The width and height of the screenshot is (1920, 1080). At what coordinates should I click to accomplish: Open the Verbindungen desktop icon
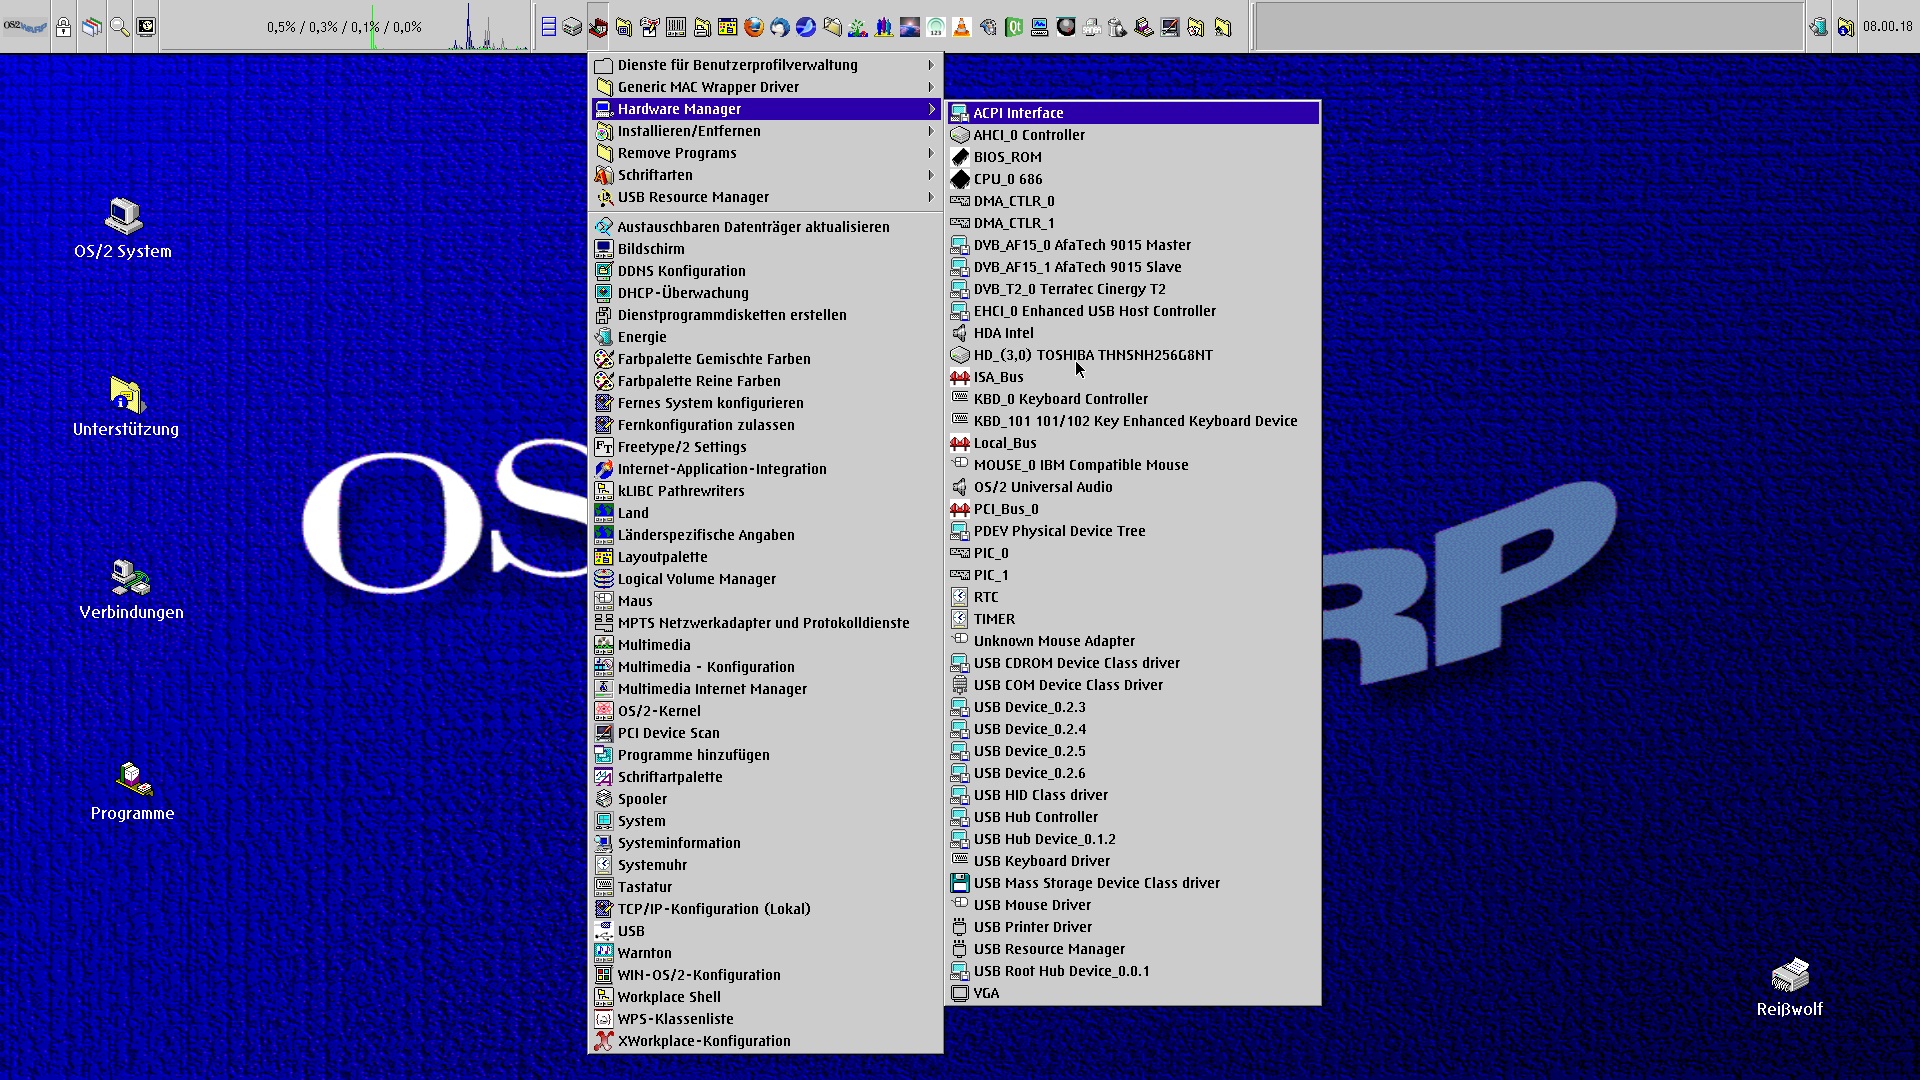pyautogui.click(x=131, y=590)
